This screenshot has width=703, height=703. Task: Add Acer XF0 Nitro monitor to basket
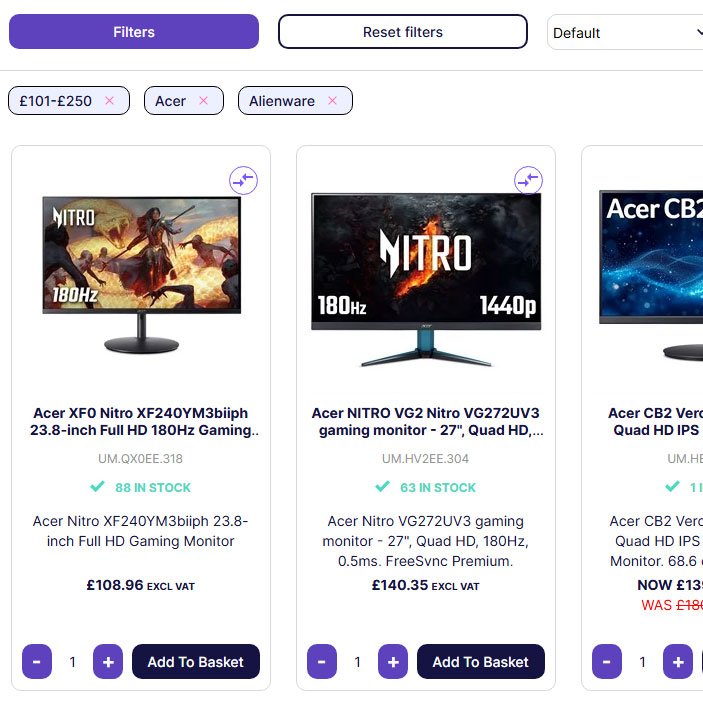195,661
